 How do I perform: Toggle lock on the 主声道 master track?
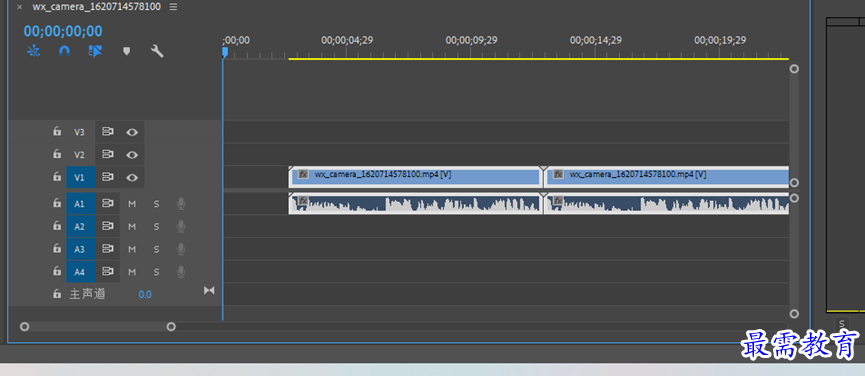[x=57, y=294]
